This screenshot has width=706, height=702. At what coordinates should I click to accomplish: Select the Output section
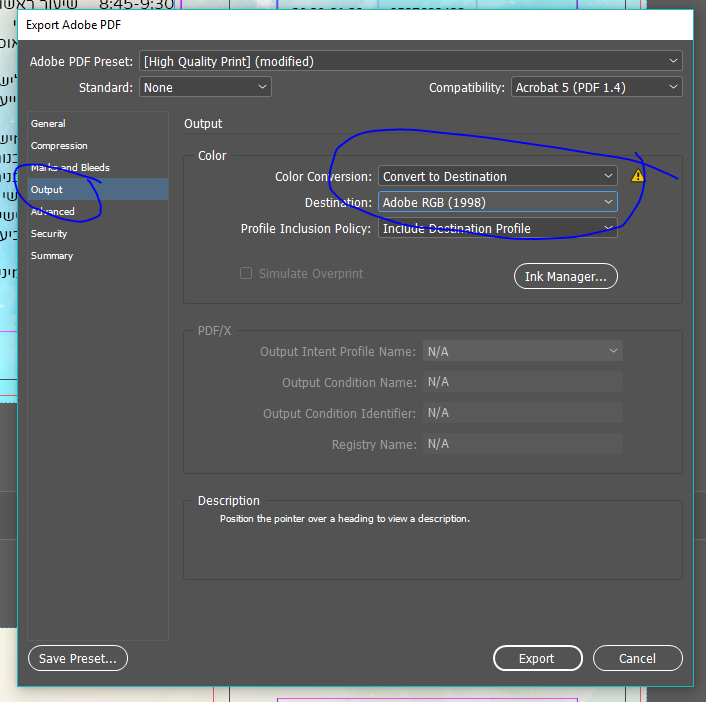click(x=98, y=189)
